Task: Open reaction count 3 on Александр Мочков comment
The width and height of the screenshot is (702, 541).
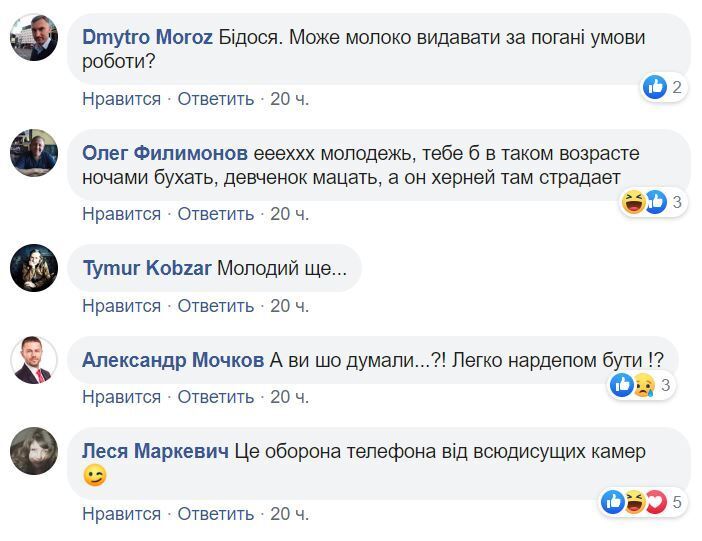Action: point(665,385)
